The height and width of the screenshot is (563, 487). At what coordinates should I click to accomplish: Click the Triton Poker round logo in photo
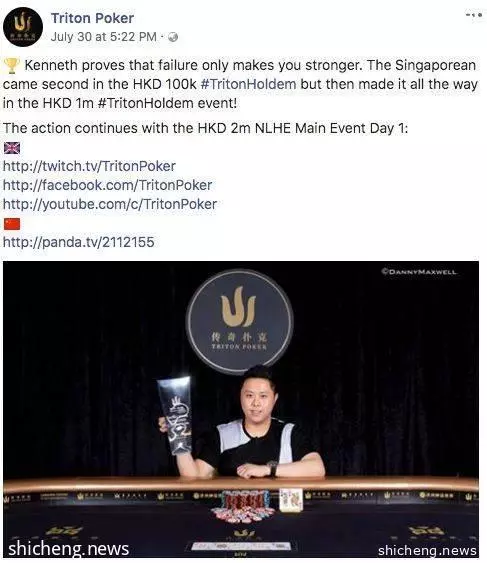239,321
